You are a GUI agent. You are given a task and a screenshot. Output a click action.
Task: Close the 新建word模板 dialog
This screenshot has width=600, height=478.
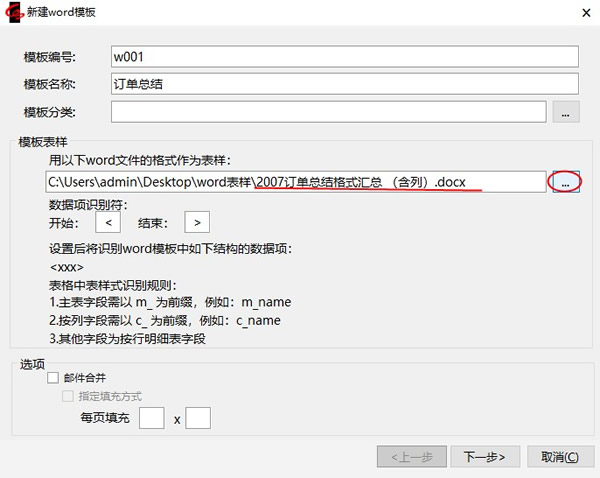coord(583,10)
